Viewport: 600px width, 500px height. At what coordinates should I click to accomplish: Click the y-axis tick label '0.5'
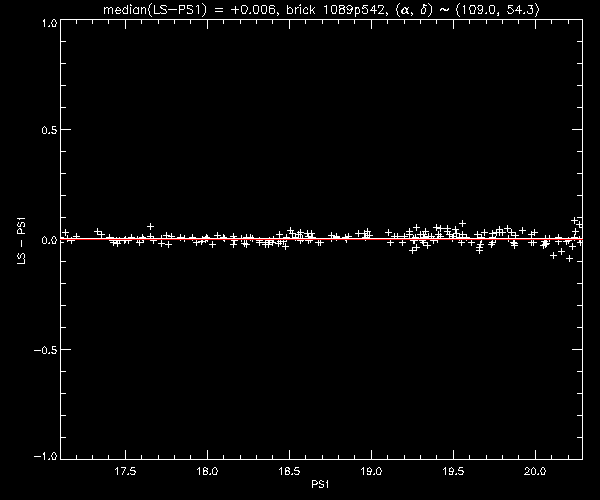[49, 130]
